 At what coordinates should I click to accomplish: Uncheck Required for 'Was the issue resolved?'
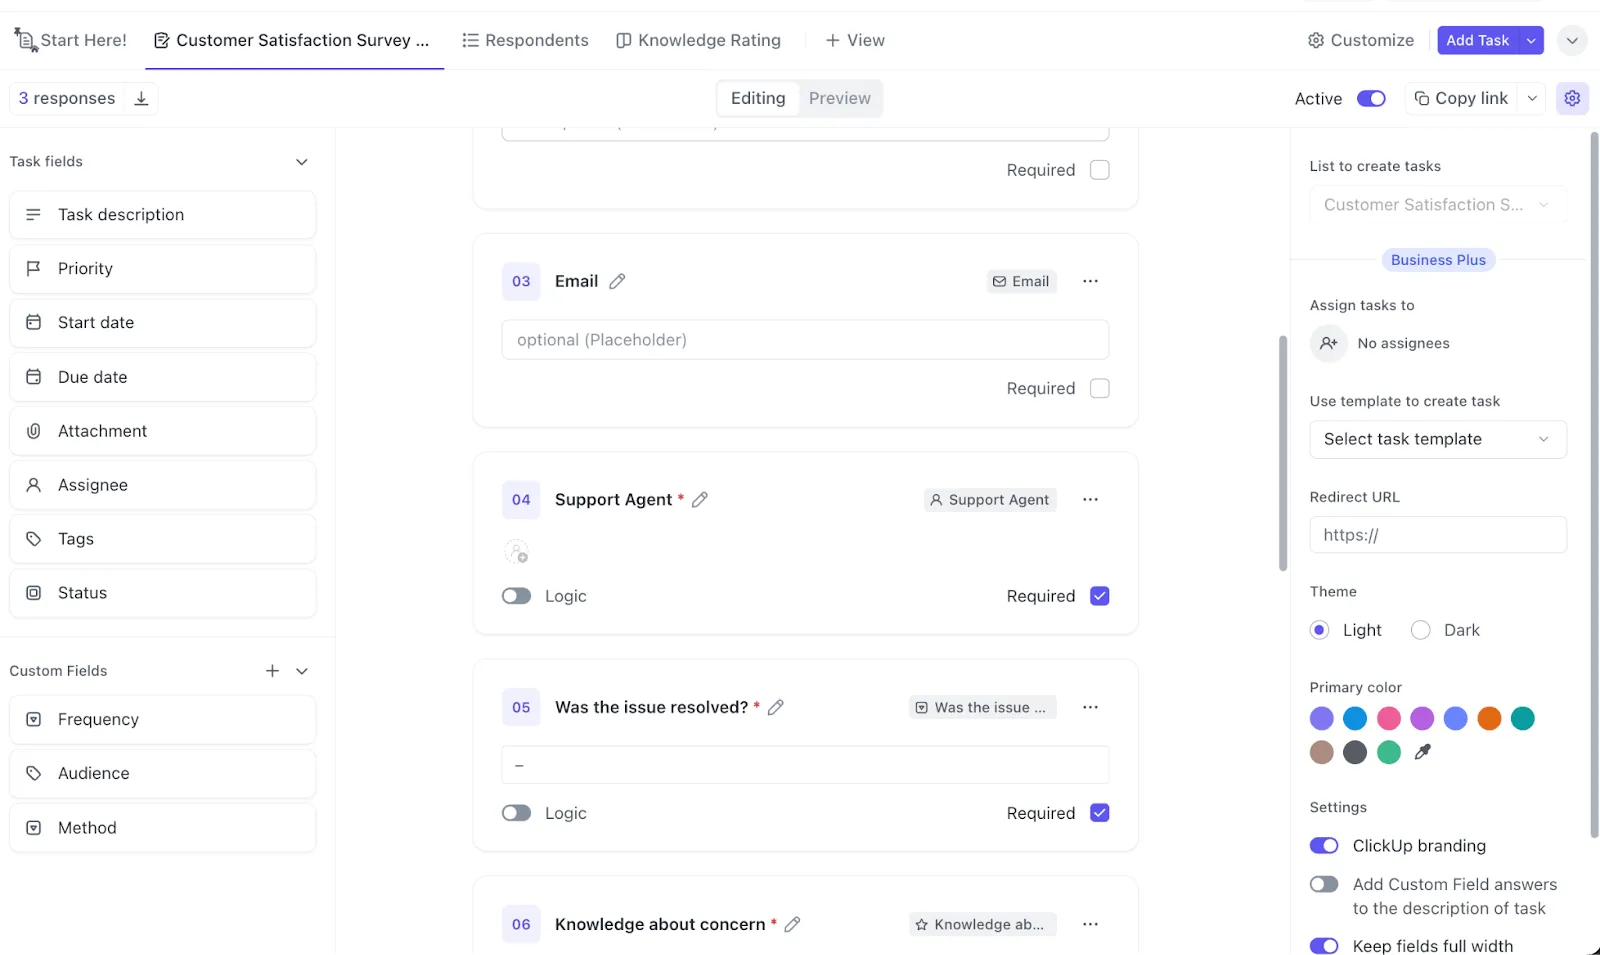[x=1099, y=813]
